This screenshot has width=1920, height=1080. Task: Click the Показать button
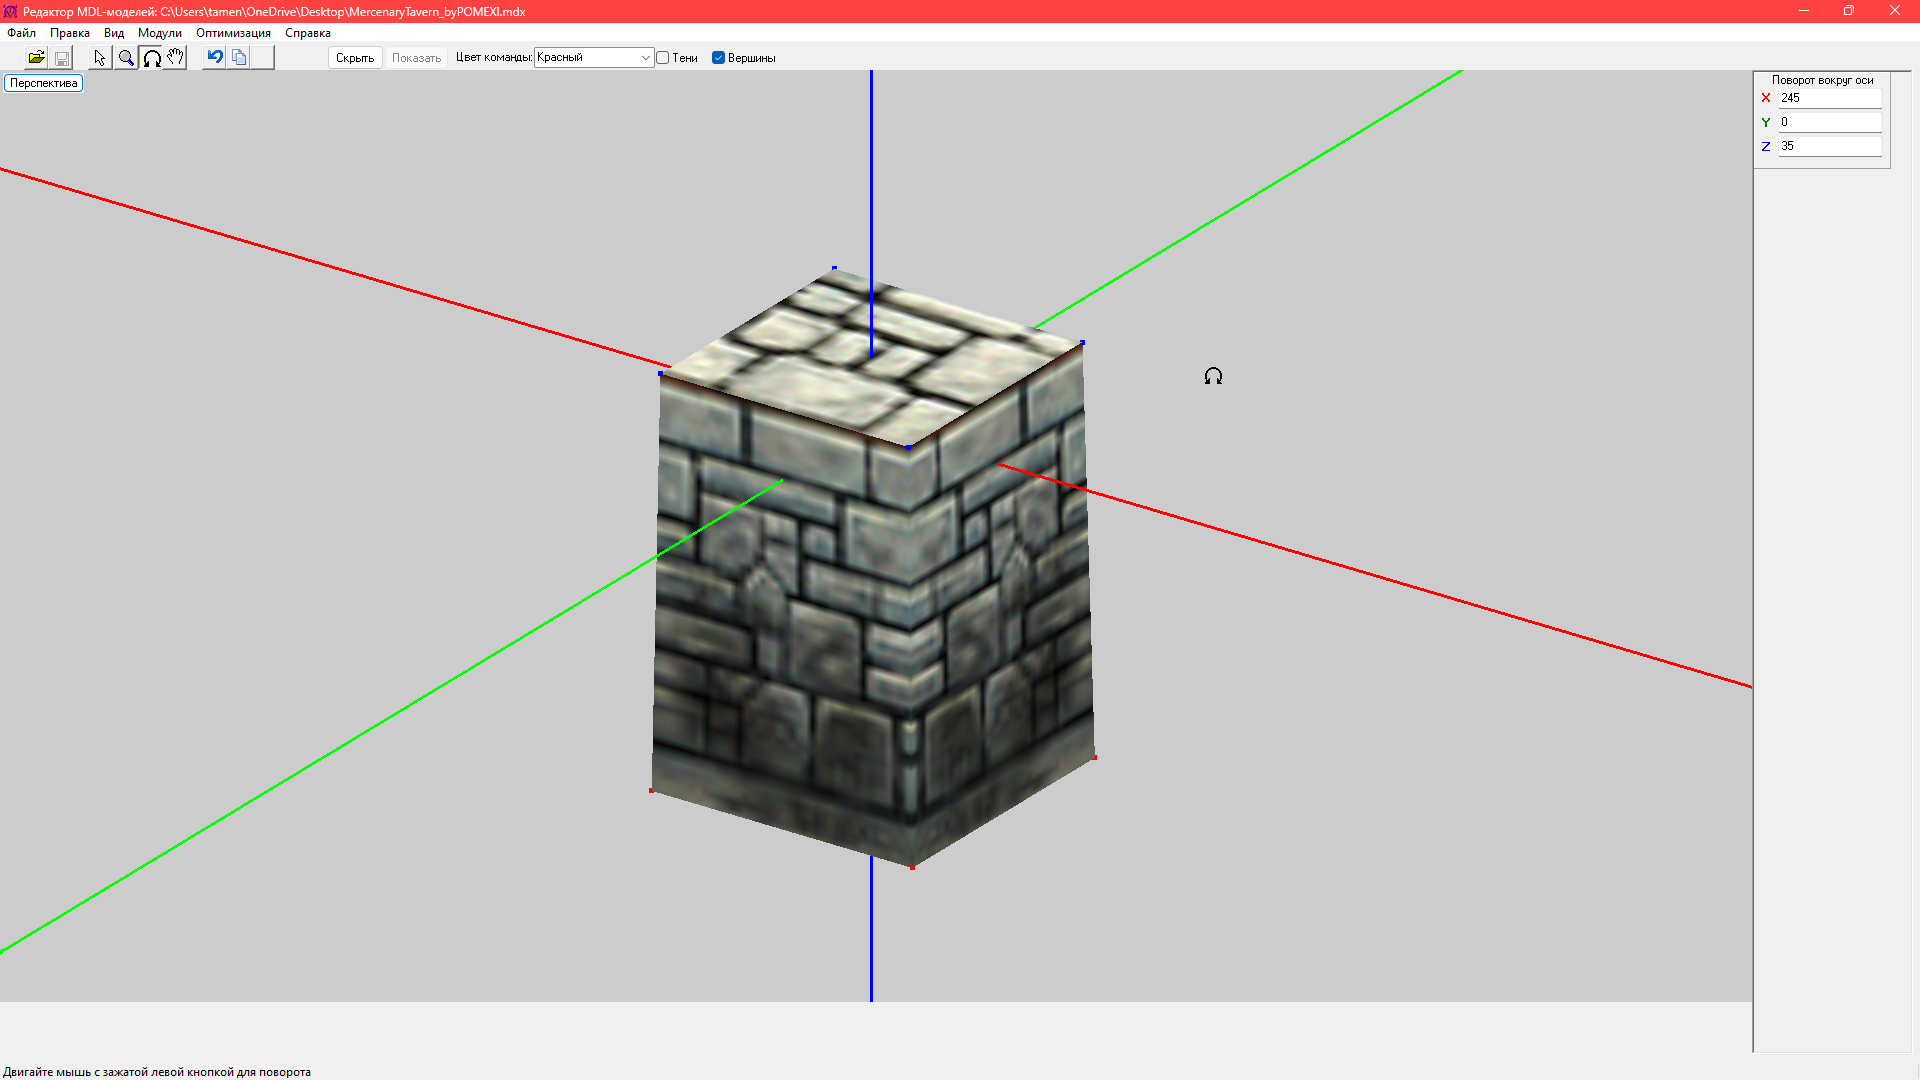point(416,58)
